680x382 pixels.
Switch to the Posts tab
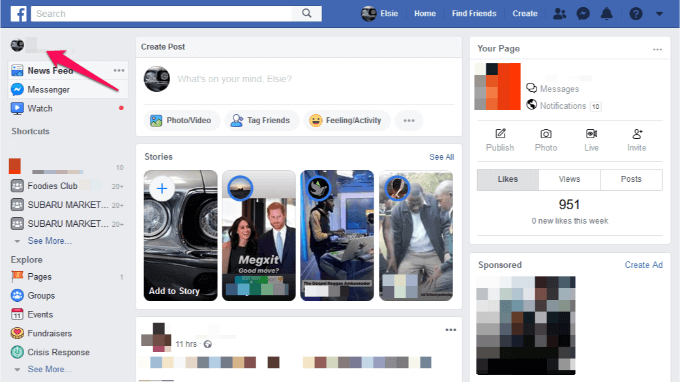[x=631, y=179]
